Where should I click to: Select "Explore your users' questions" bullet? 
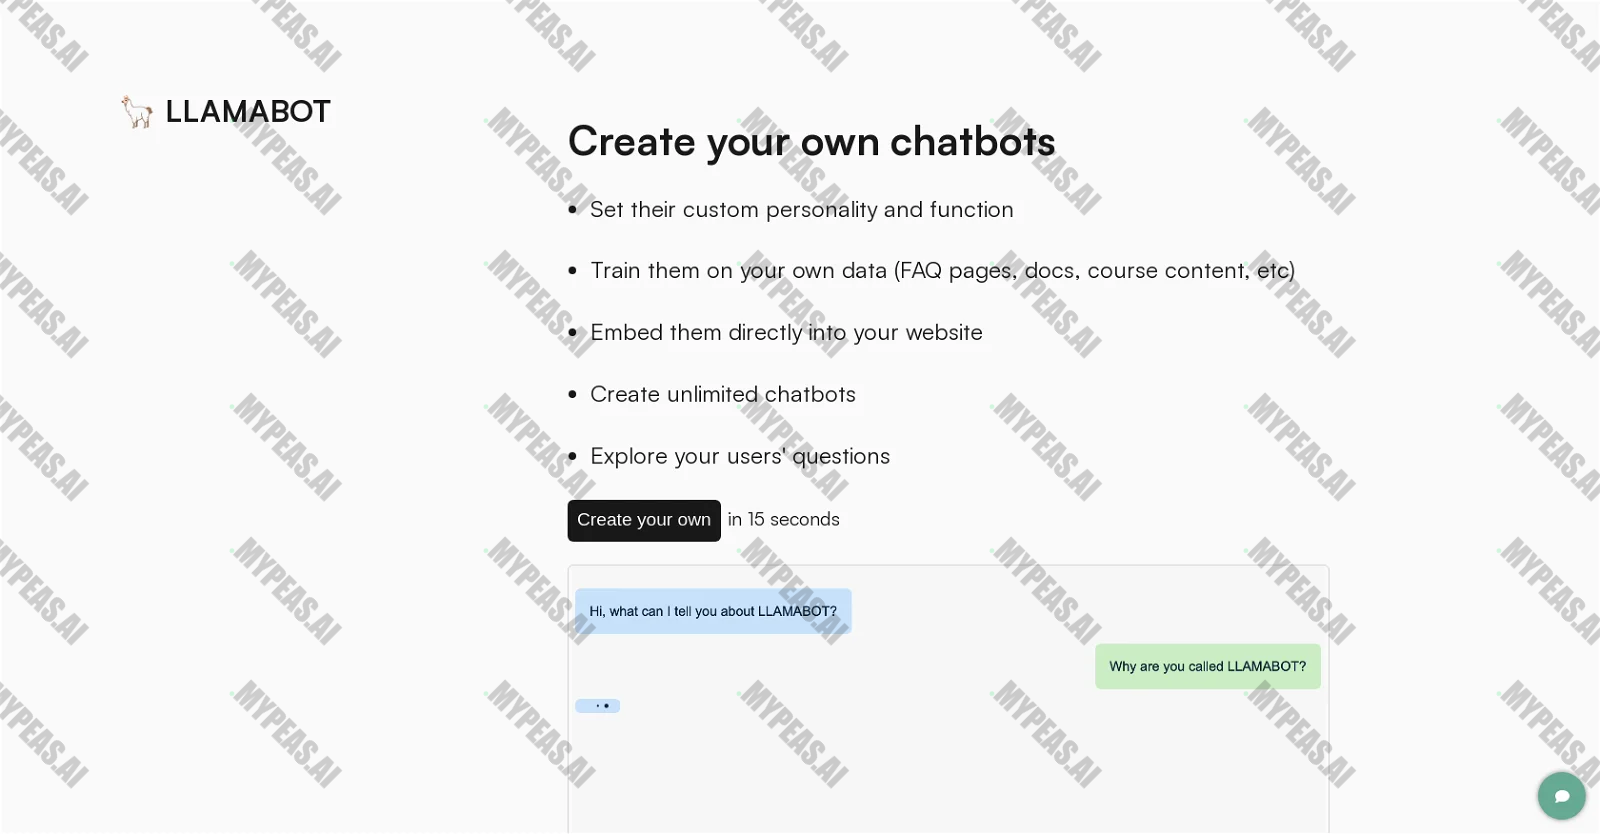tap(740, 456)
